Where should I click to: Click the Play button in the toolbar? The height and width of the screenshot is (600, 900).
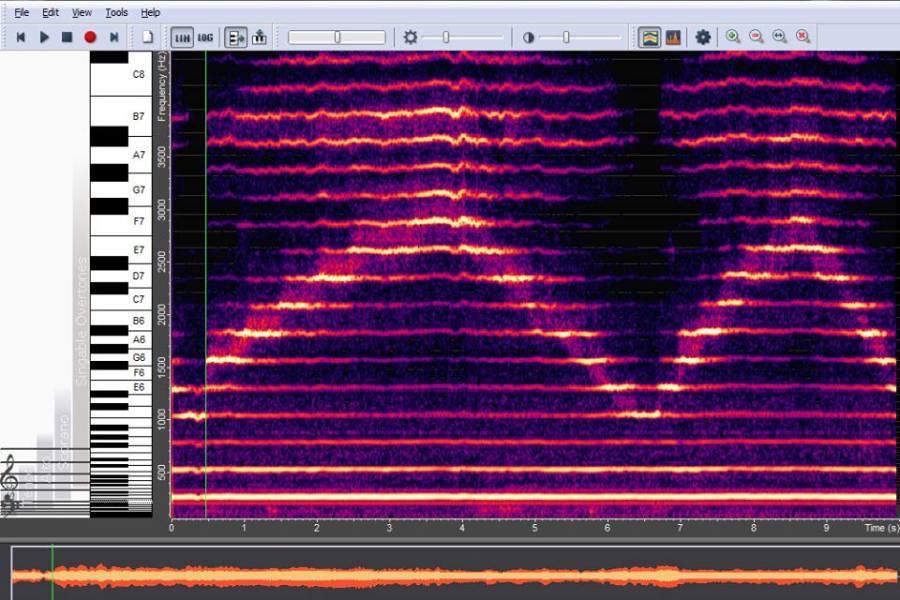pyautogui.click(x=44, y=37)
